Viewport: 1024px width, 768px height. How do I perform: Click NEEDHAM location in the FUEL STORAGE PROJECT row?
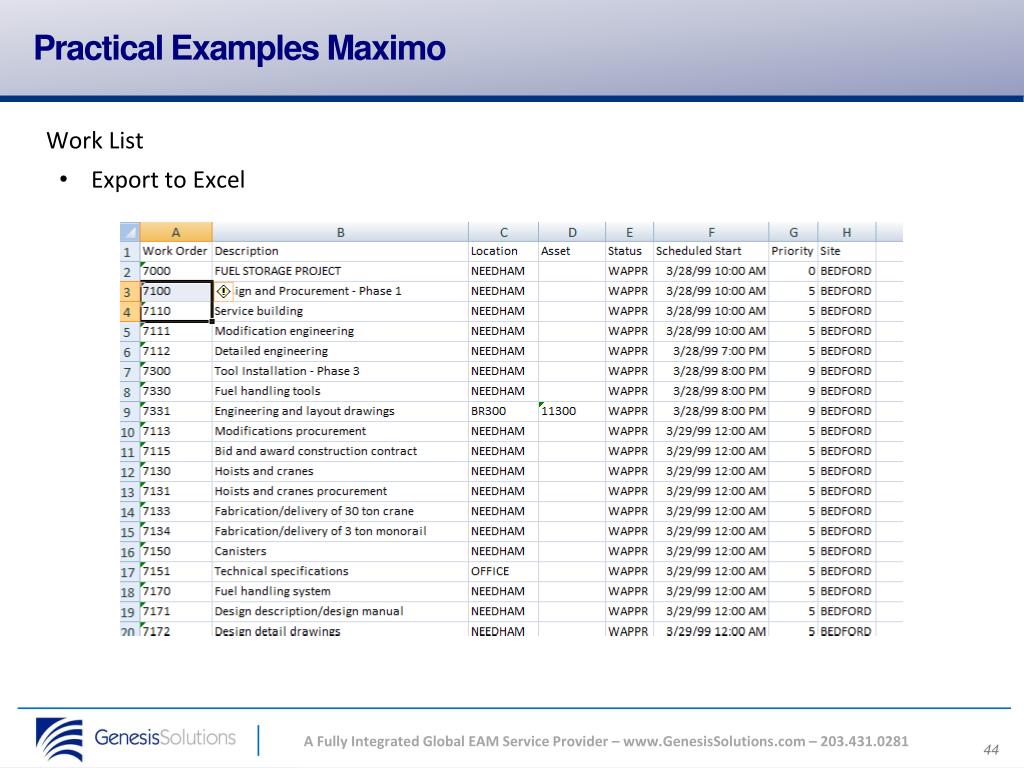tap(504, 272)
